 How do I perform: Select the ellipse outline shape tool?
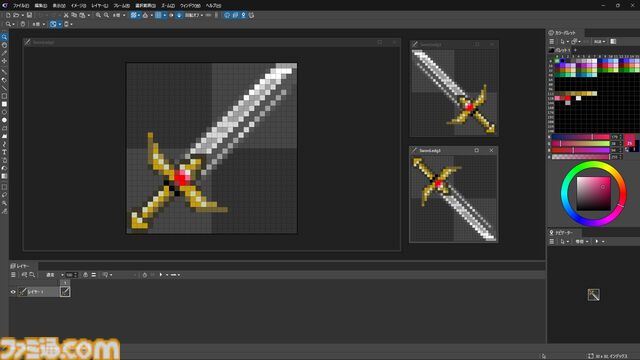(x=4, y=112)
